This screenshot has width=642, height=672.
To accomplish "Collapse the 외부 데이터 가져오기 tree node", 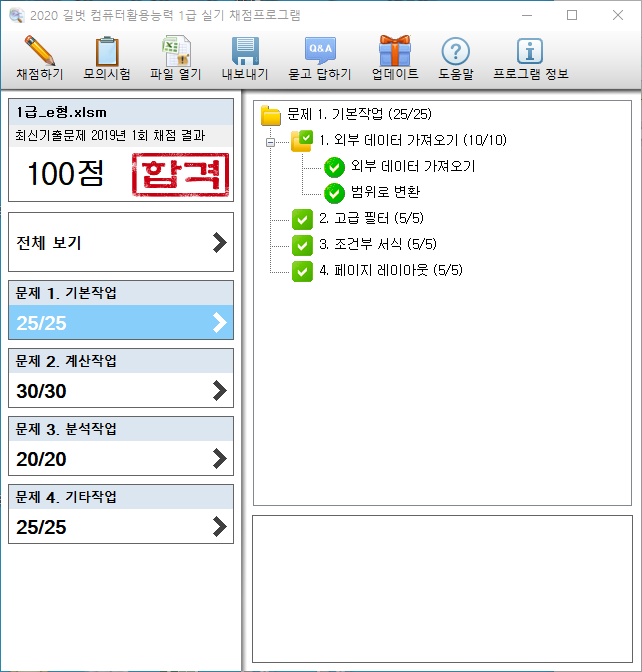I will tap(270, 141).
